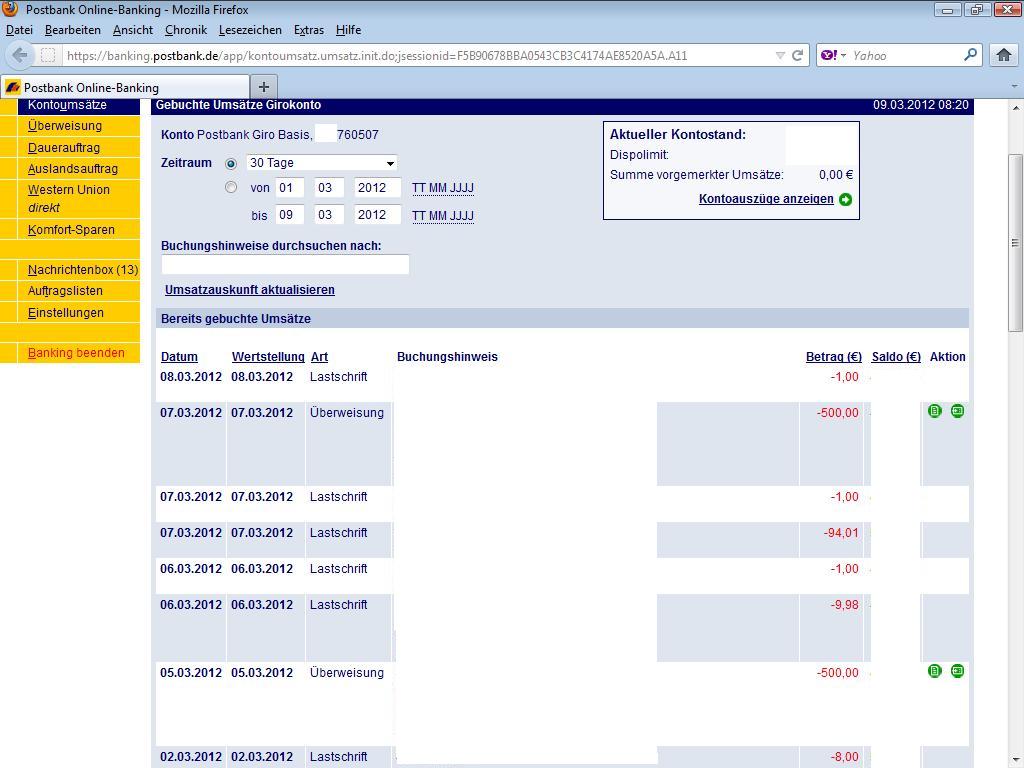Open the Datei menu
Viewport: 1024px width, 768px height.
point(19,30)
